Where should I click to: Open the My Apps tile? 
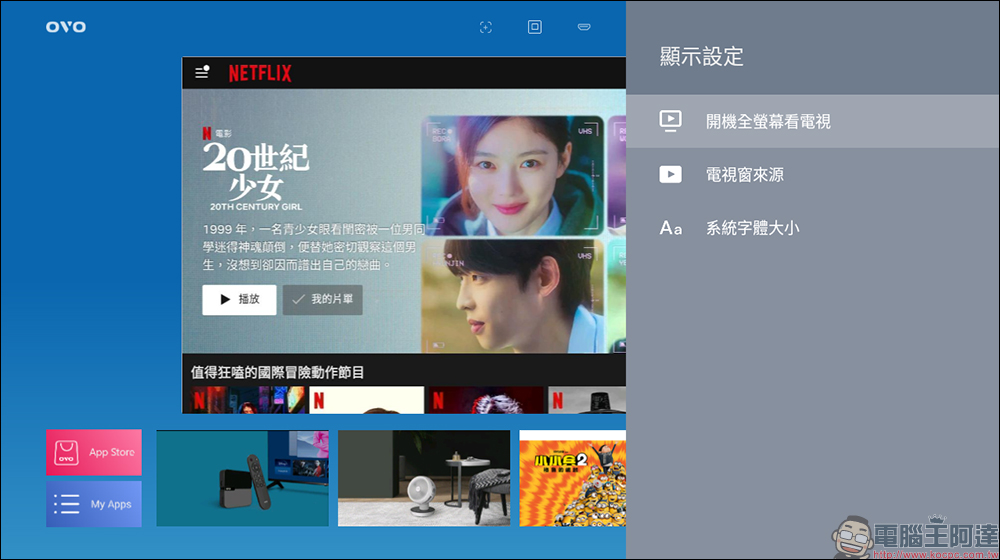point(94,504)
